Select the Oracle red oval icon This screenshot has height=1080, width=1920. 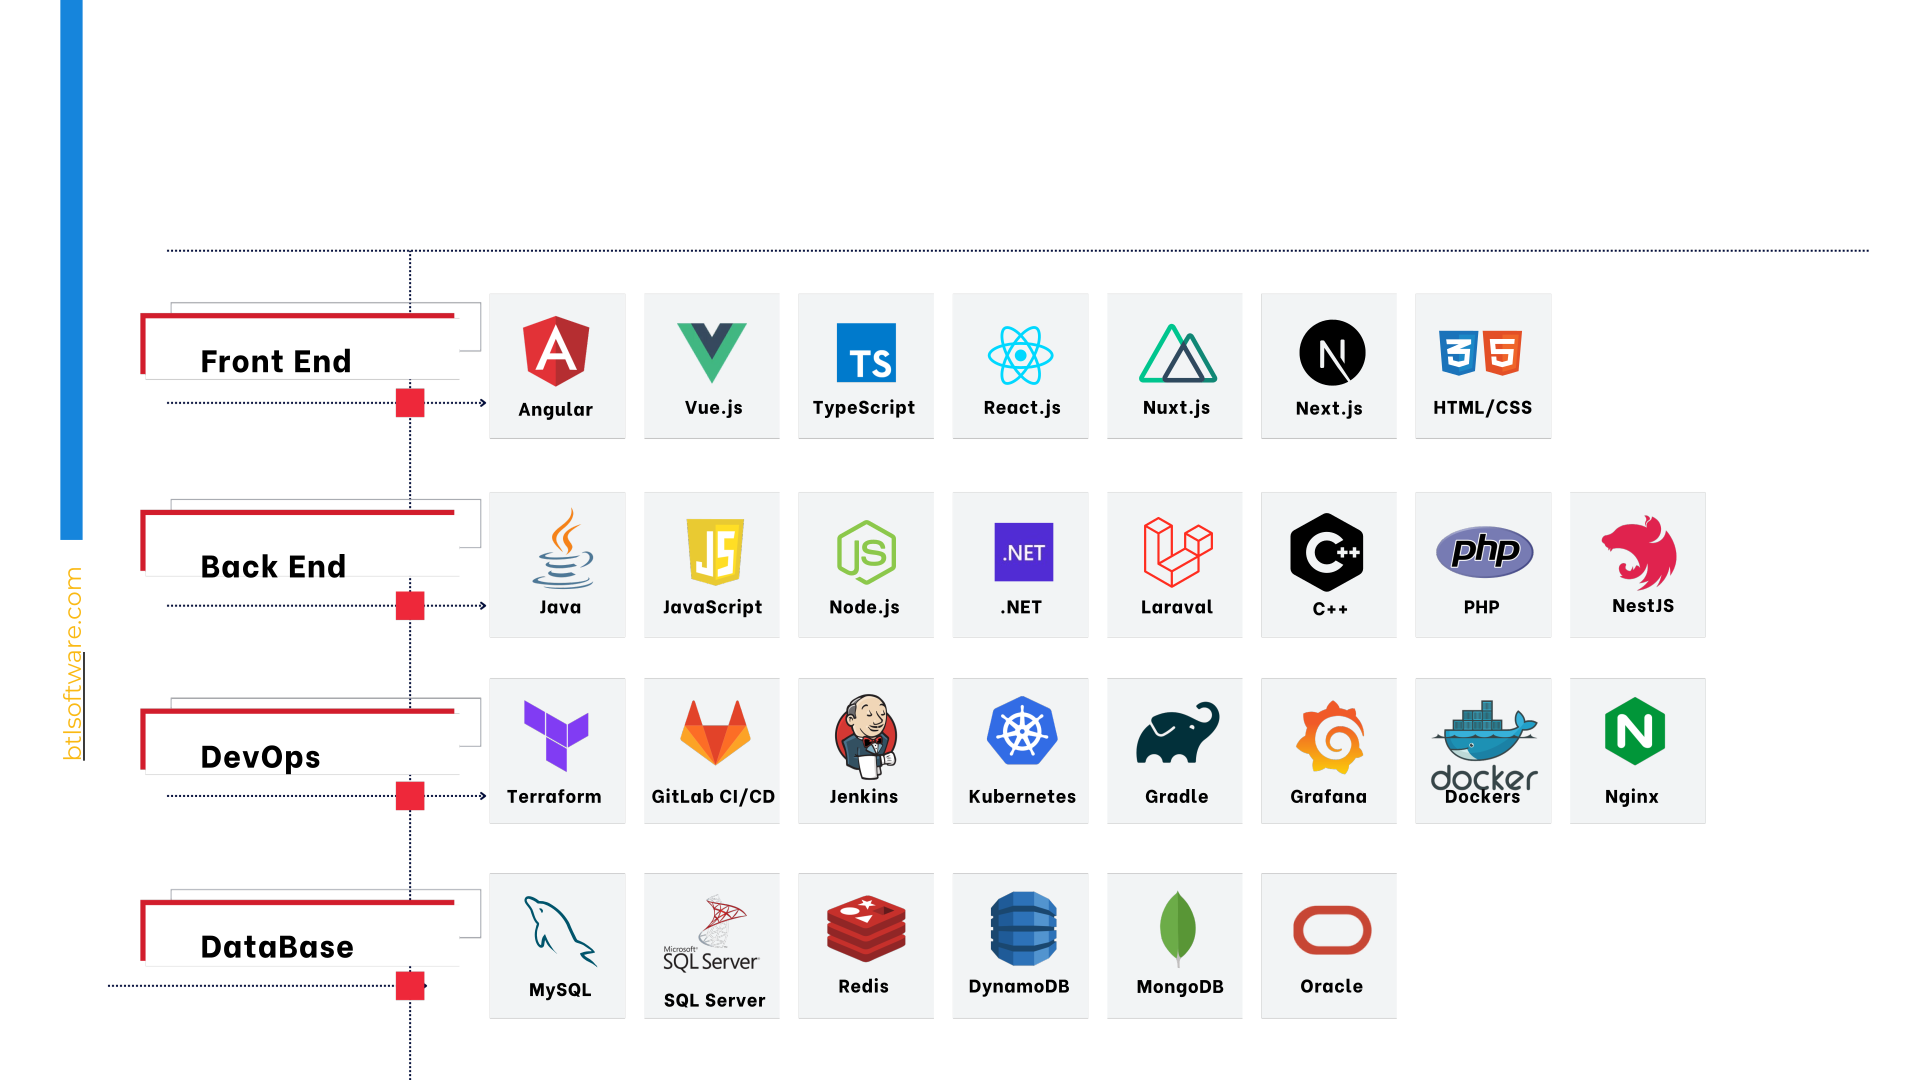pyautogui.click(x=1332, y=930)
